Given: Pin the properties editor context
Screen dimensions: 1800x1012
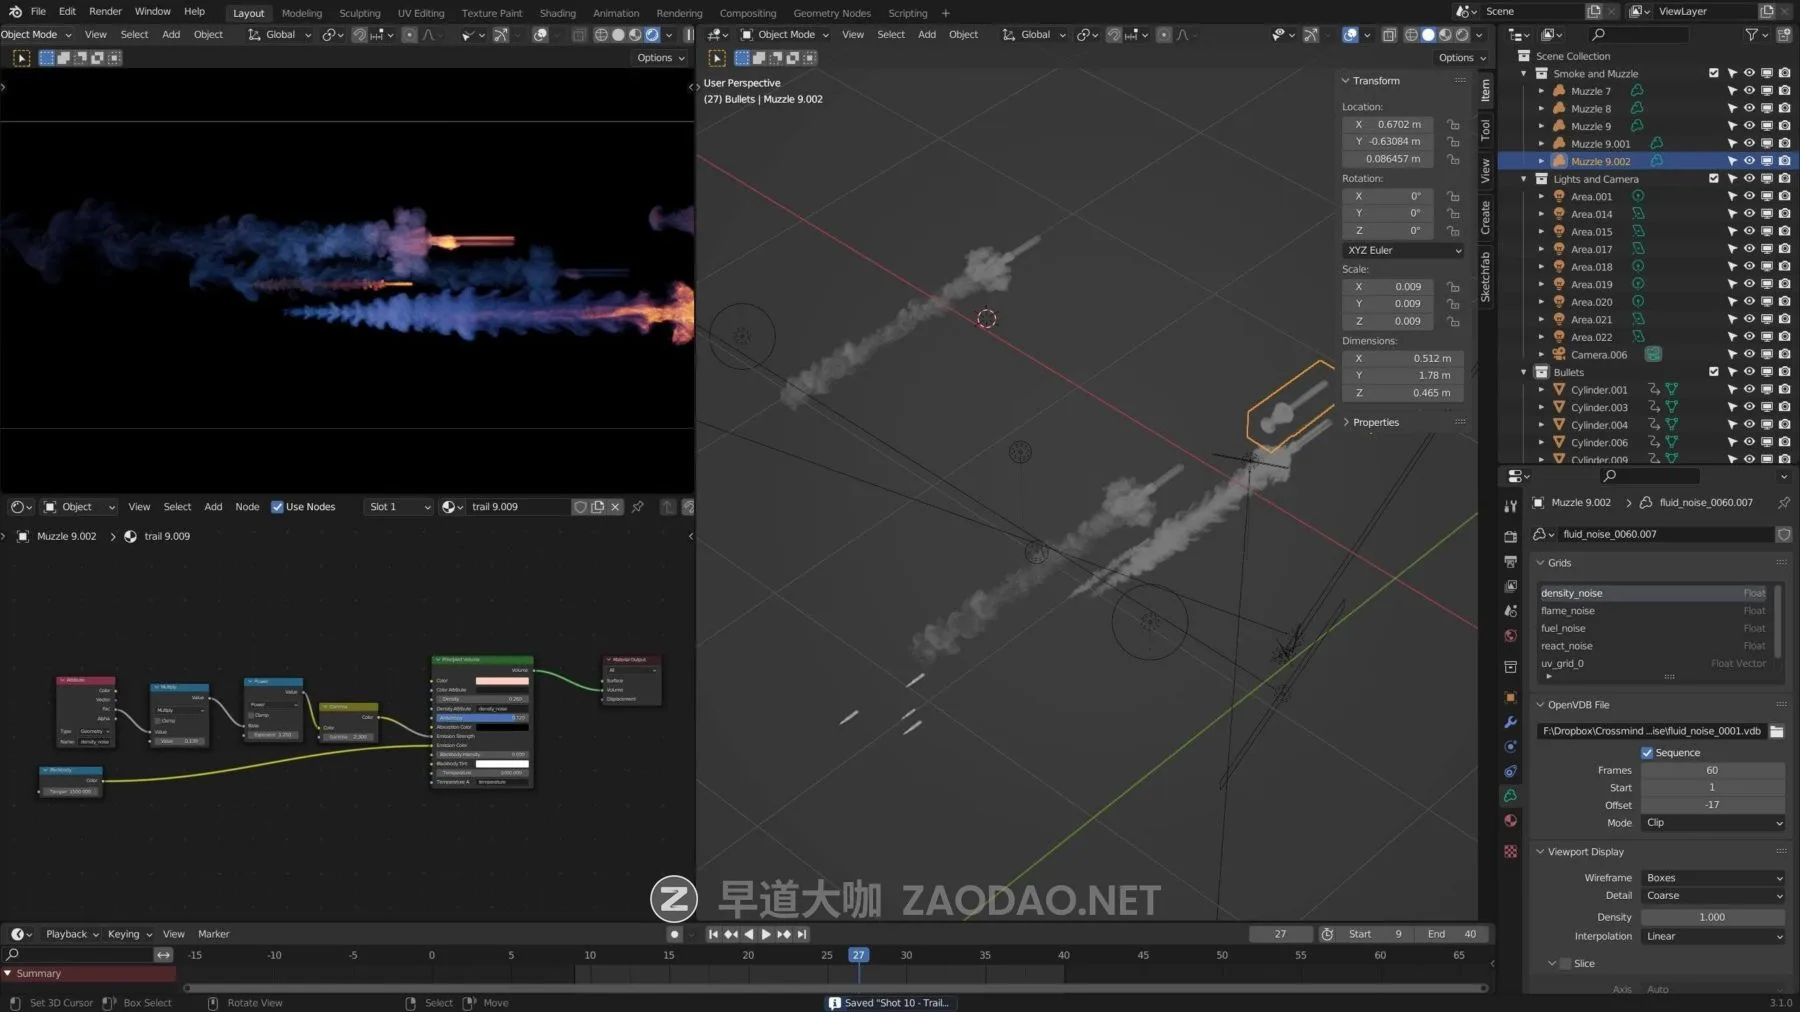Looking at the screenshot, I should click(1783, 503).
